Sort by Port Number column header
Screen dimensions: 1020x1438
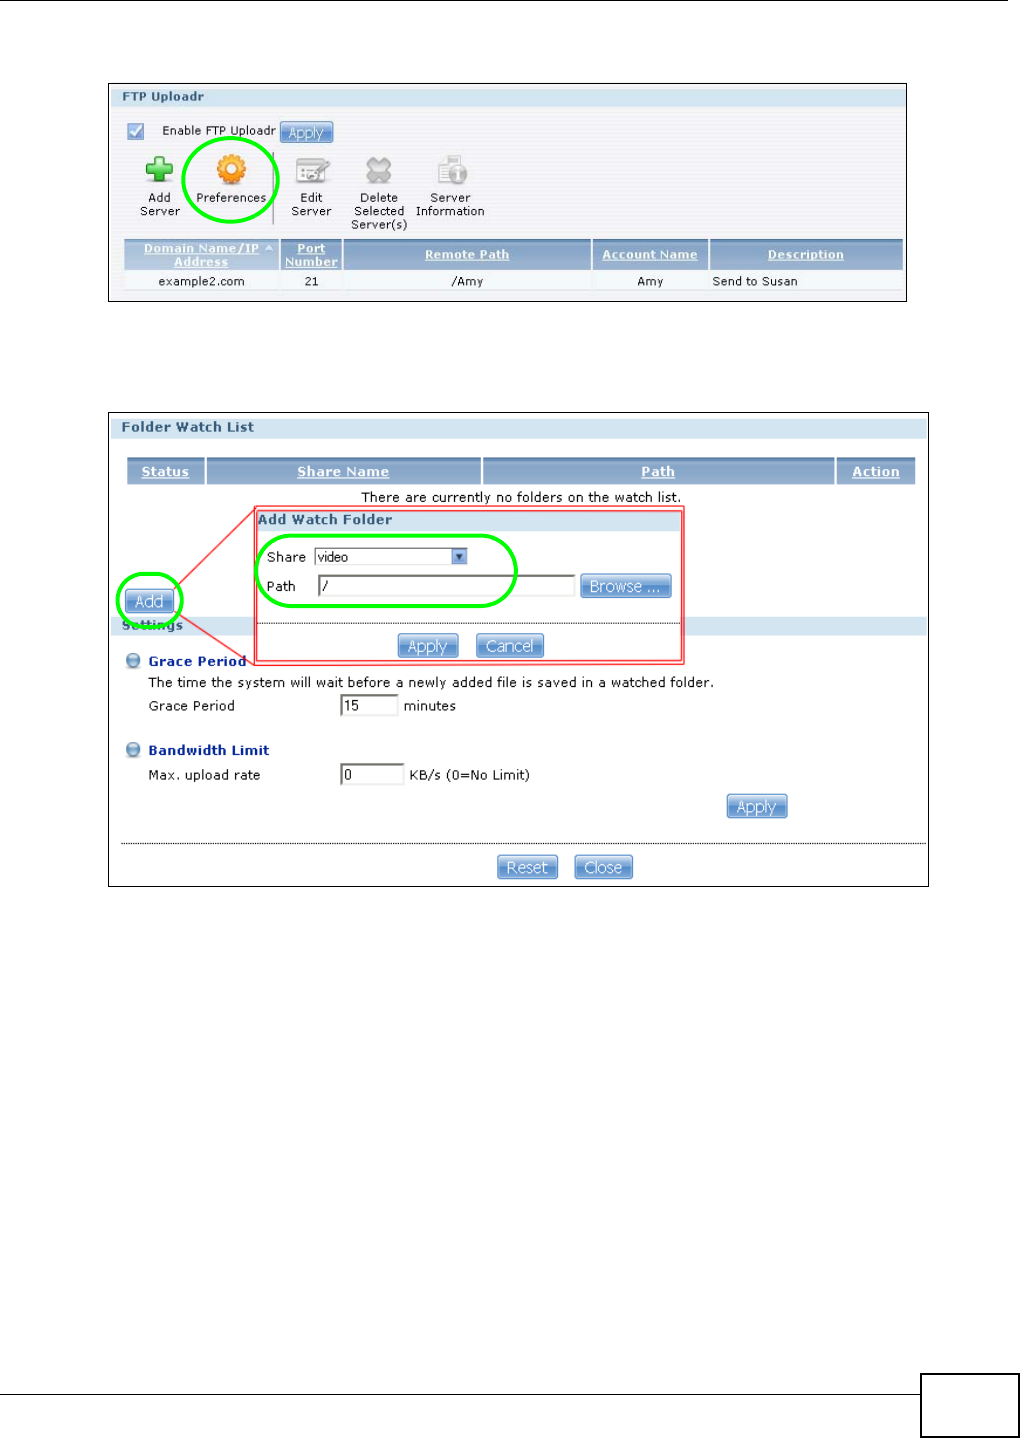coord(311,255)
